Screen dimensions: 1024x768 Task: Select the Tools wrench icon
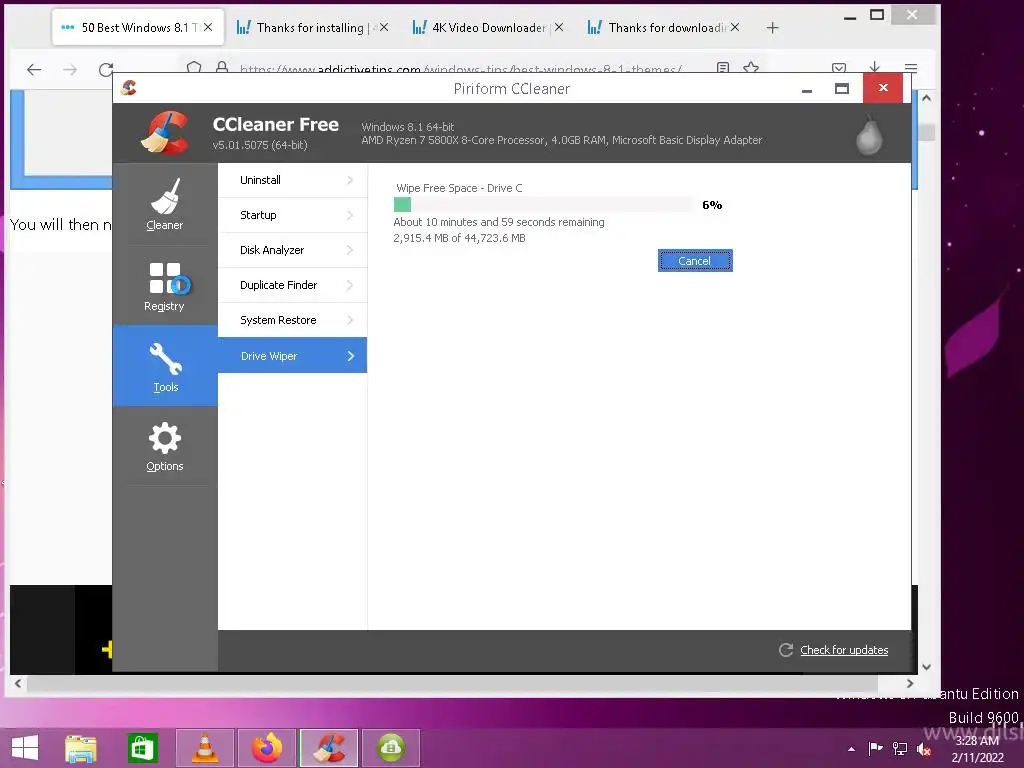tap(165, 359)
